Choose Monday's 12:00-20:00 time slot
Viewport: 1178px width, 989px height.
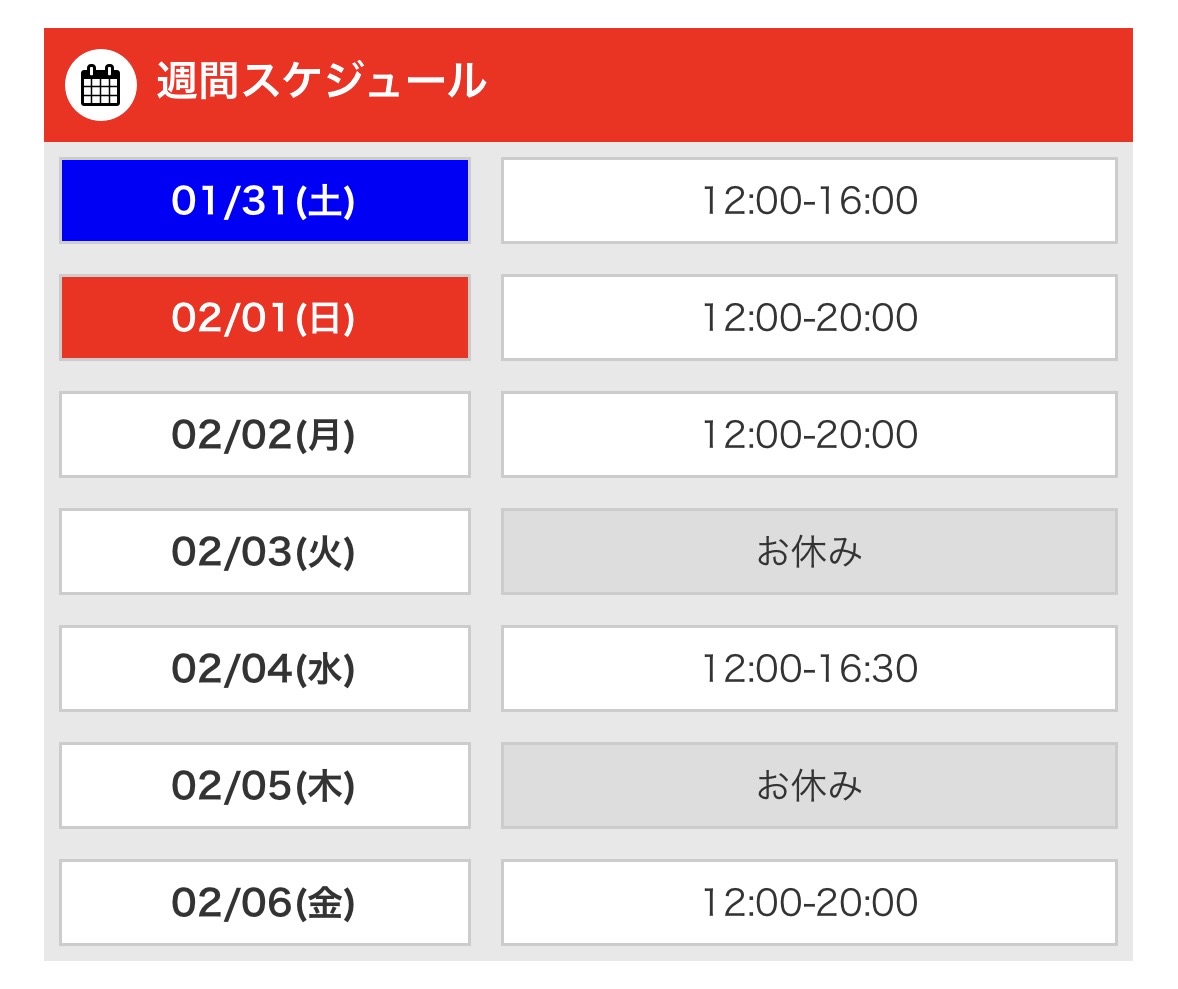[808, 434]
